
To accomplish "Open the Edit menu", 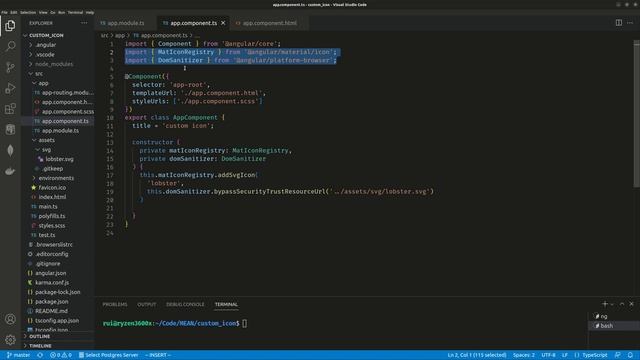I will [x=14, y=13].
